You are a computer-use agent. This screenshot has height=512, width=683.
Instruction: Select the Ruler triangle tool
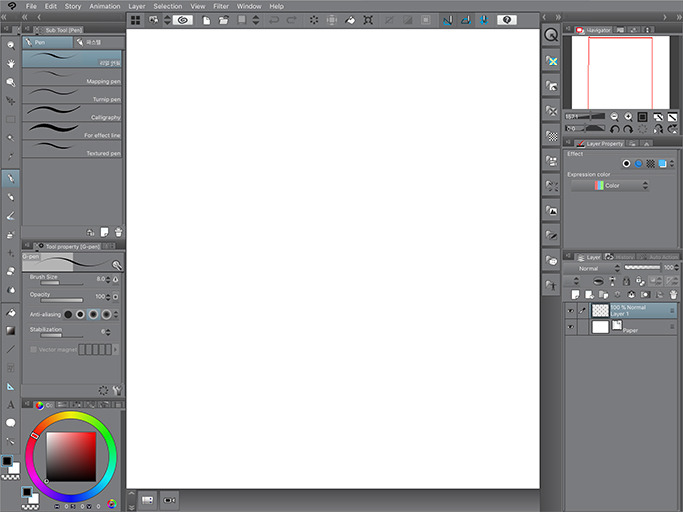coord(10,387)
